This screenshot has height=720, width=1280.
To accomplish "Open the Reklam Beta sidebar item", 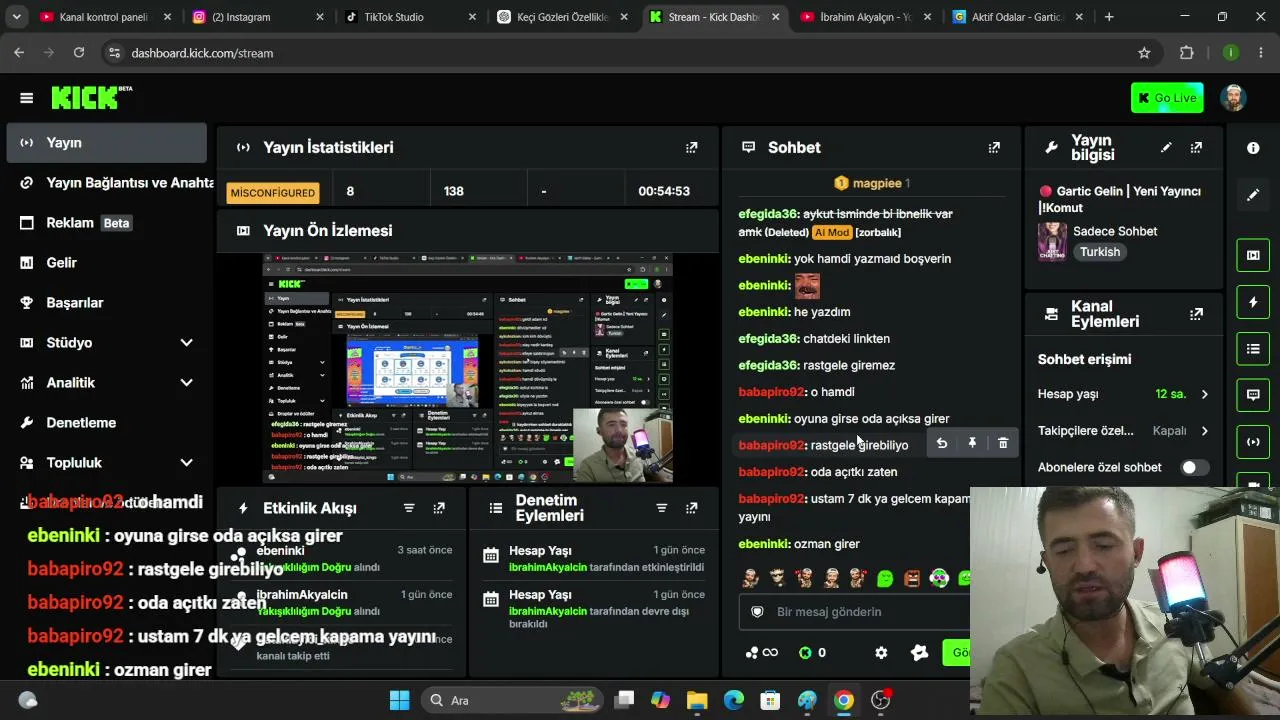I will [106, 223].
